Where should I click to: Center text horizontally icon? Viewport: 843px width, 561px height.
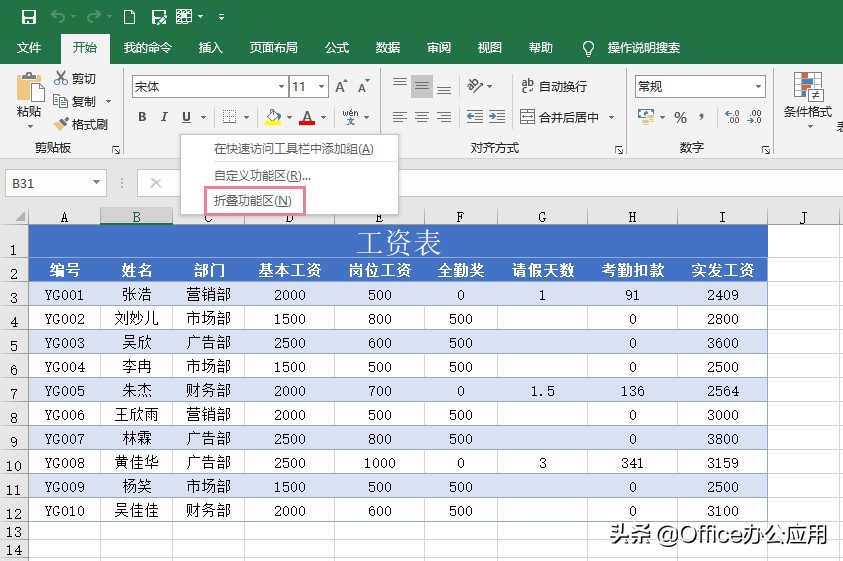click(x=422, y=117)
